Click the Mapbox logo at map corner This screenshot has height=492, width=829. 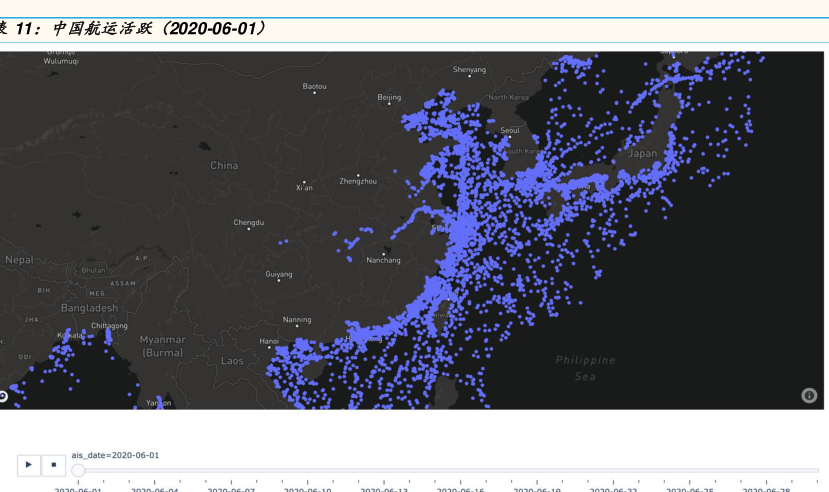[3, 396]
